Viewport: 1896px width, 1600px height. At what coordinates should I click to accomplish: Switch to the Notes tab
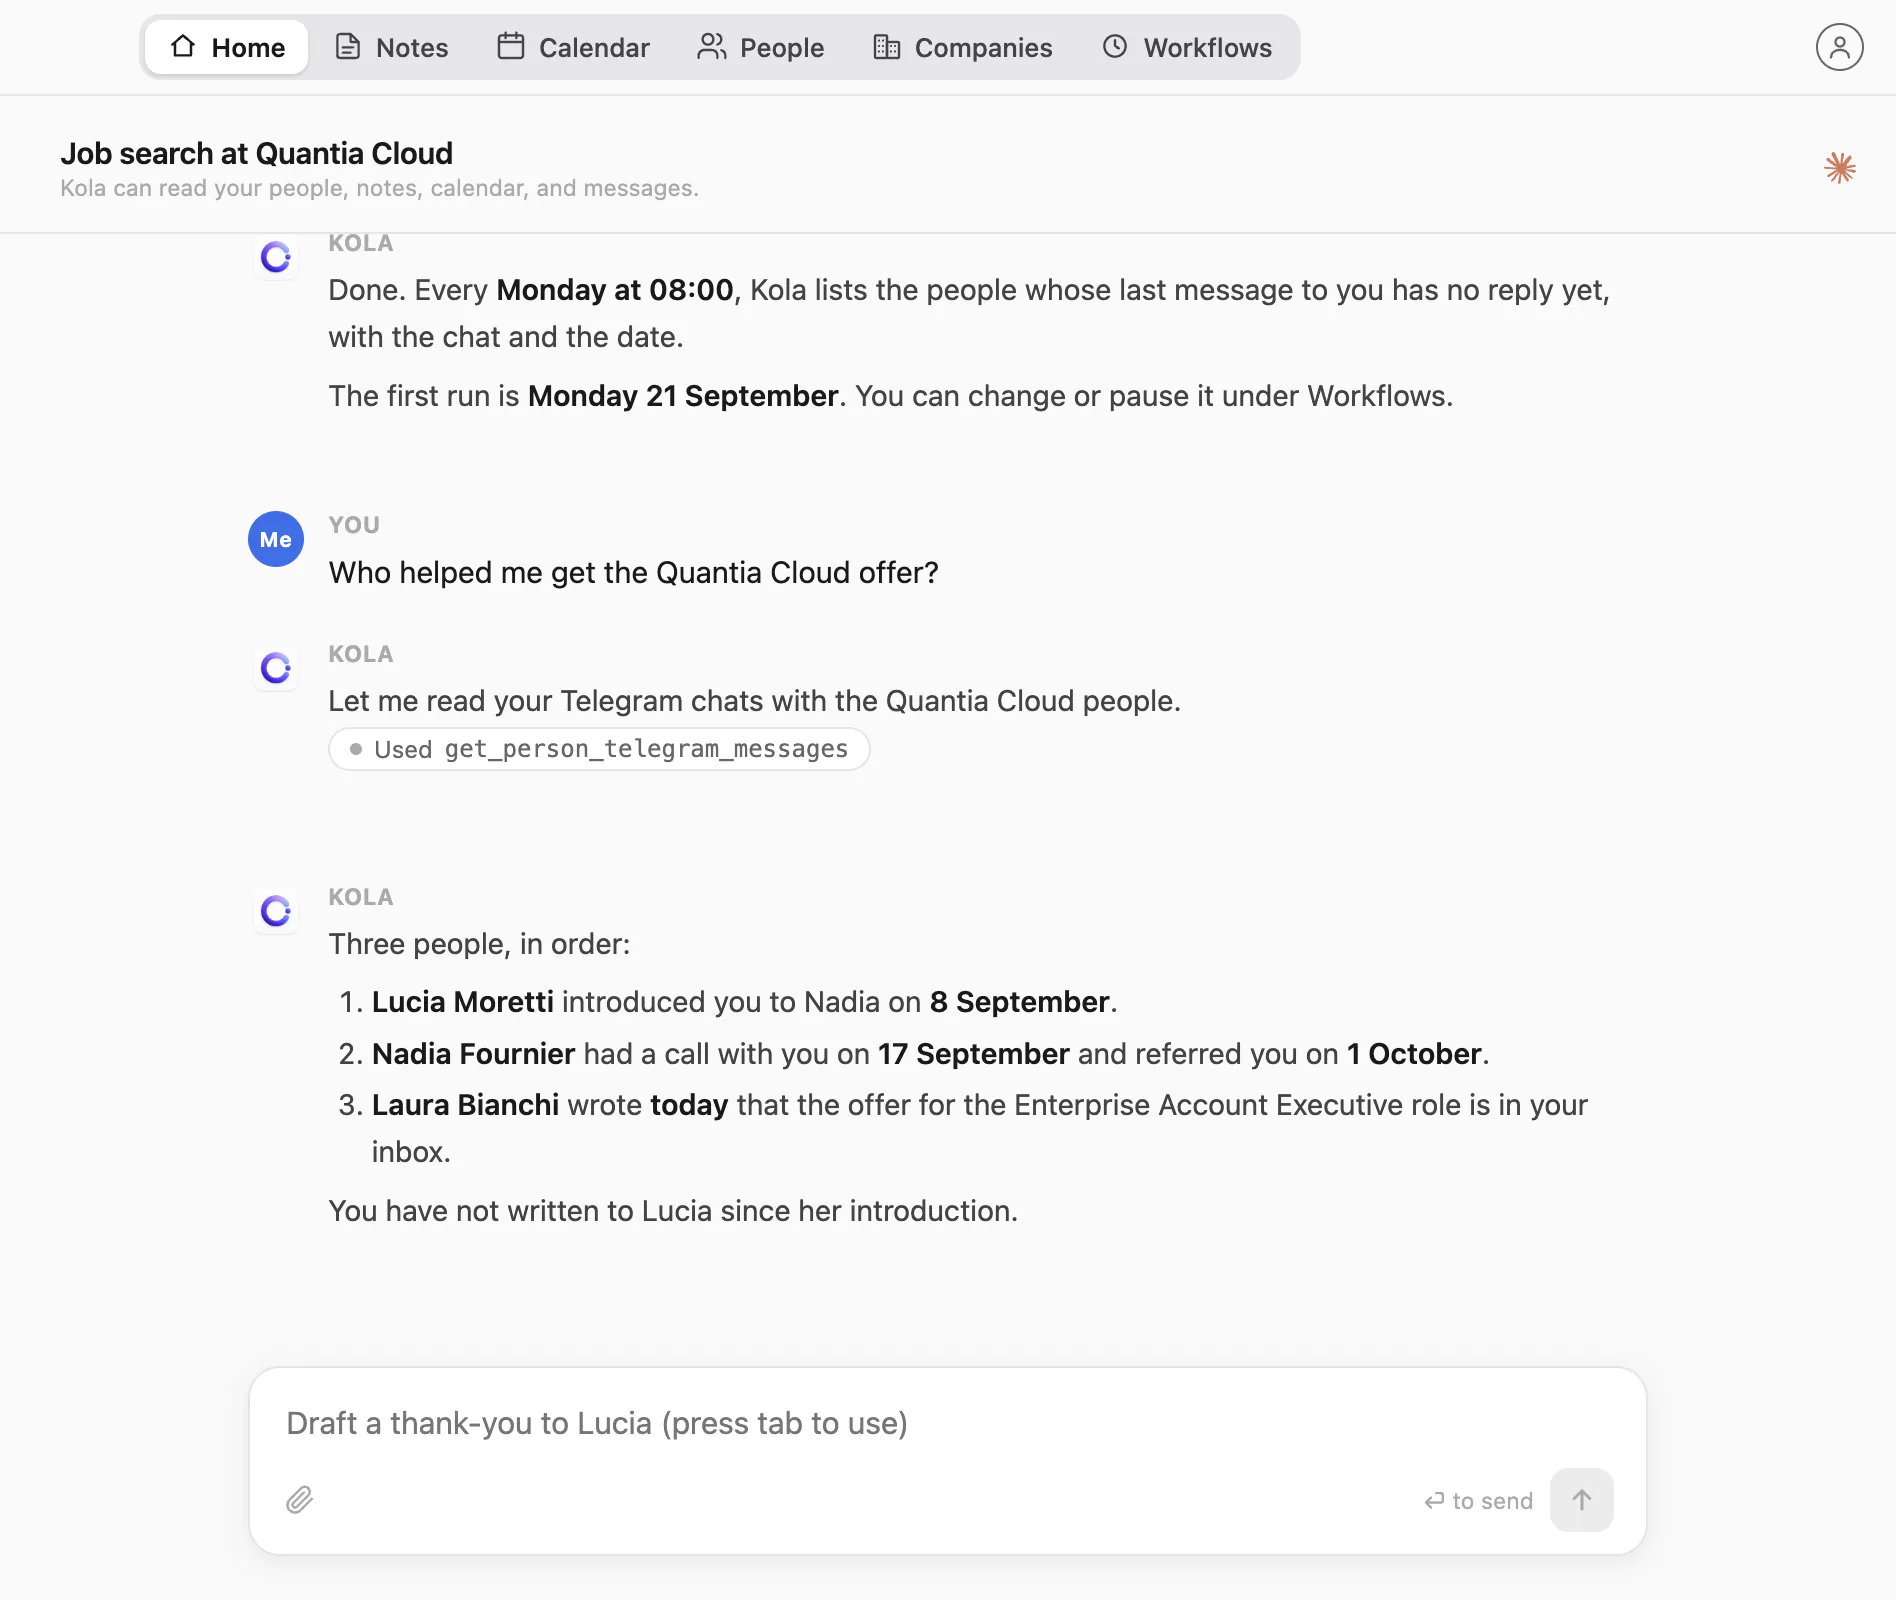391,47
